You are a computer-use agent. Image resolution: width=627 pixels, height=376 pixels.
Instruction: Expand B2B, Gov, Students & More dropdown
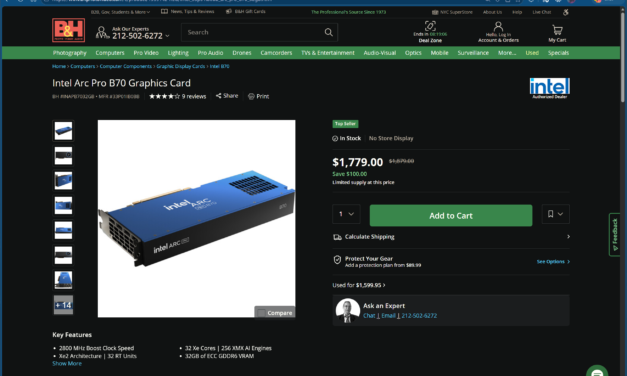click(x=120, y=12)
